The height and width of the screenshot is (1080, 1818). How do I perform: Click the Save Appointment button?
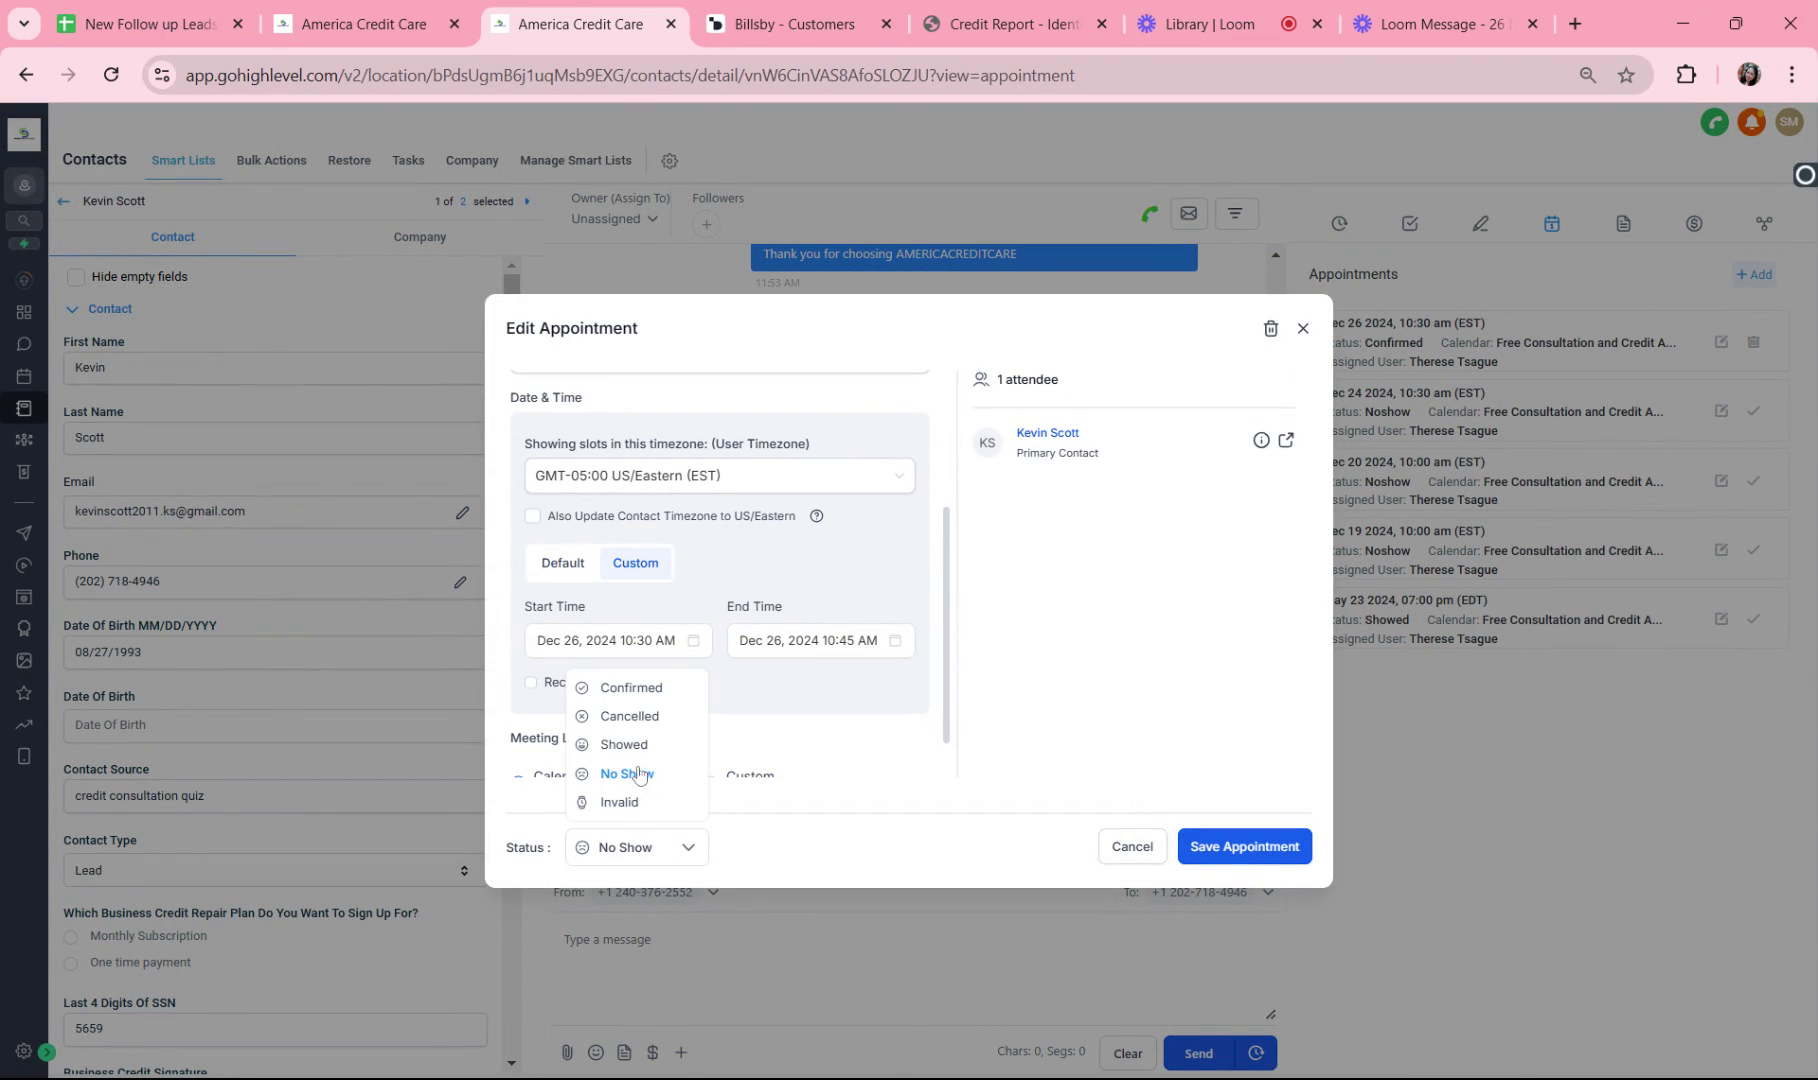tap(1244, 846)
